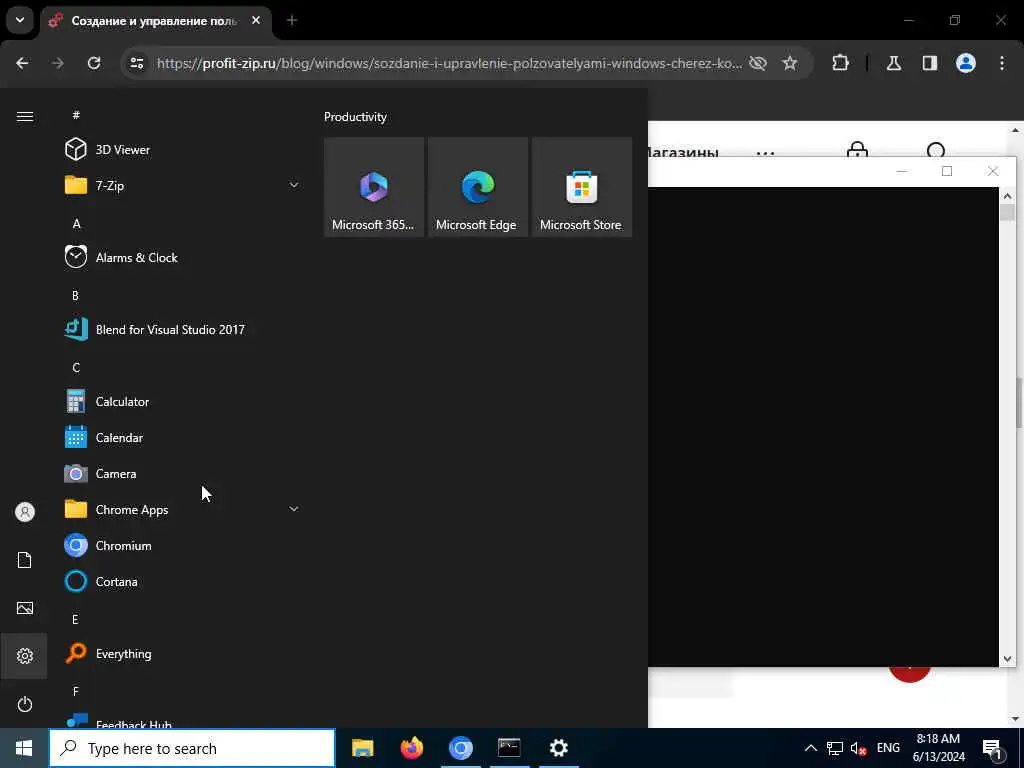
Task: Launch Chromium from the Start menu list
Action: (182, 545)
